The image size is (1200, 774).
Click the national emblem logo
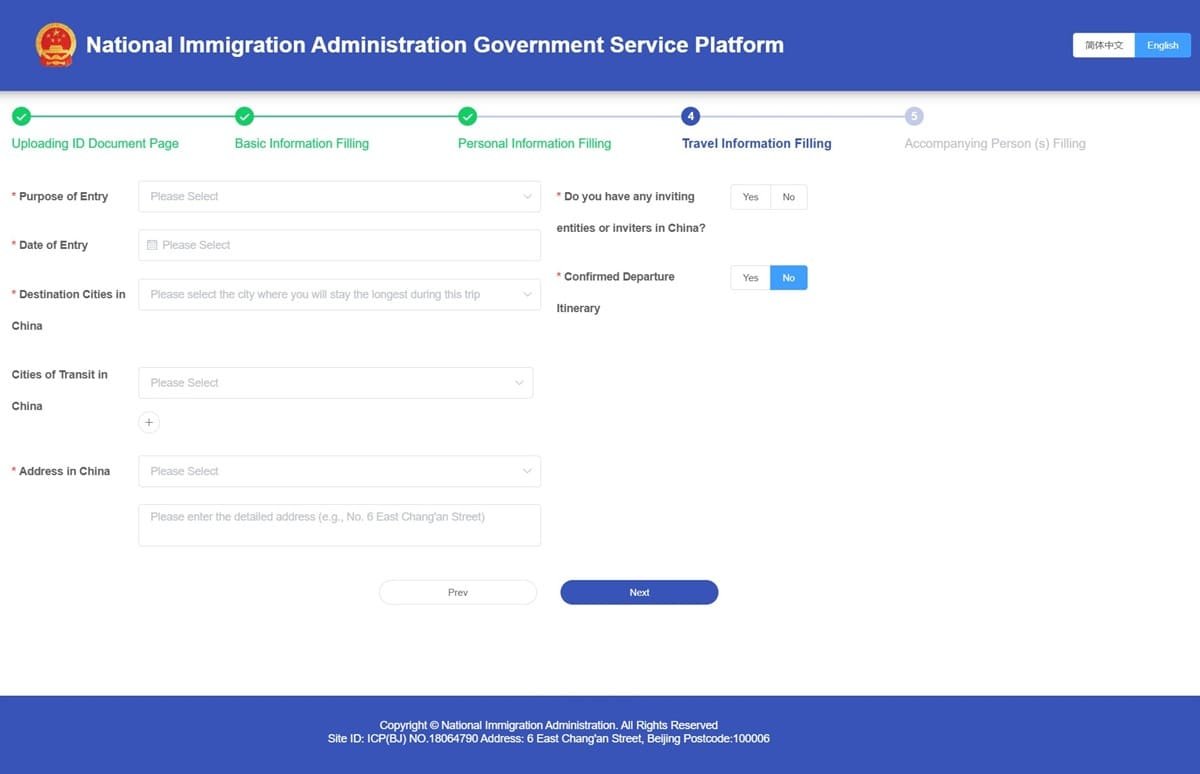tap(55, 45)
